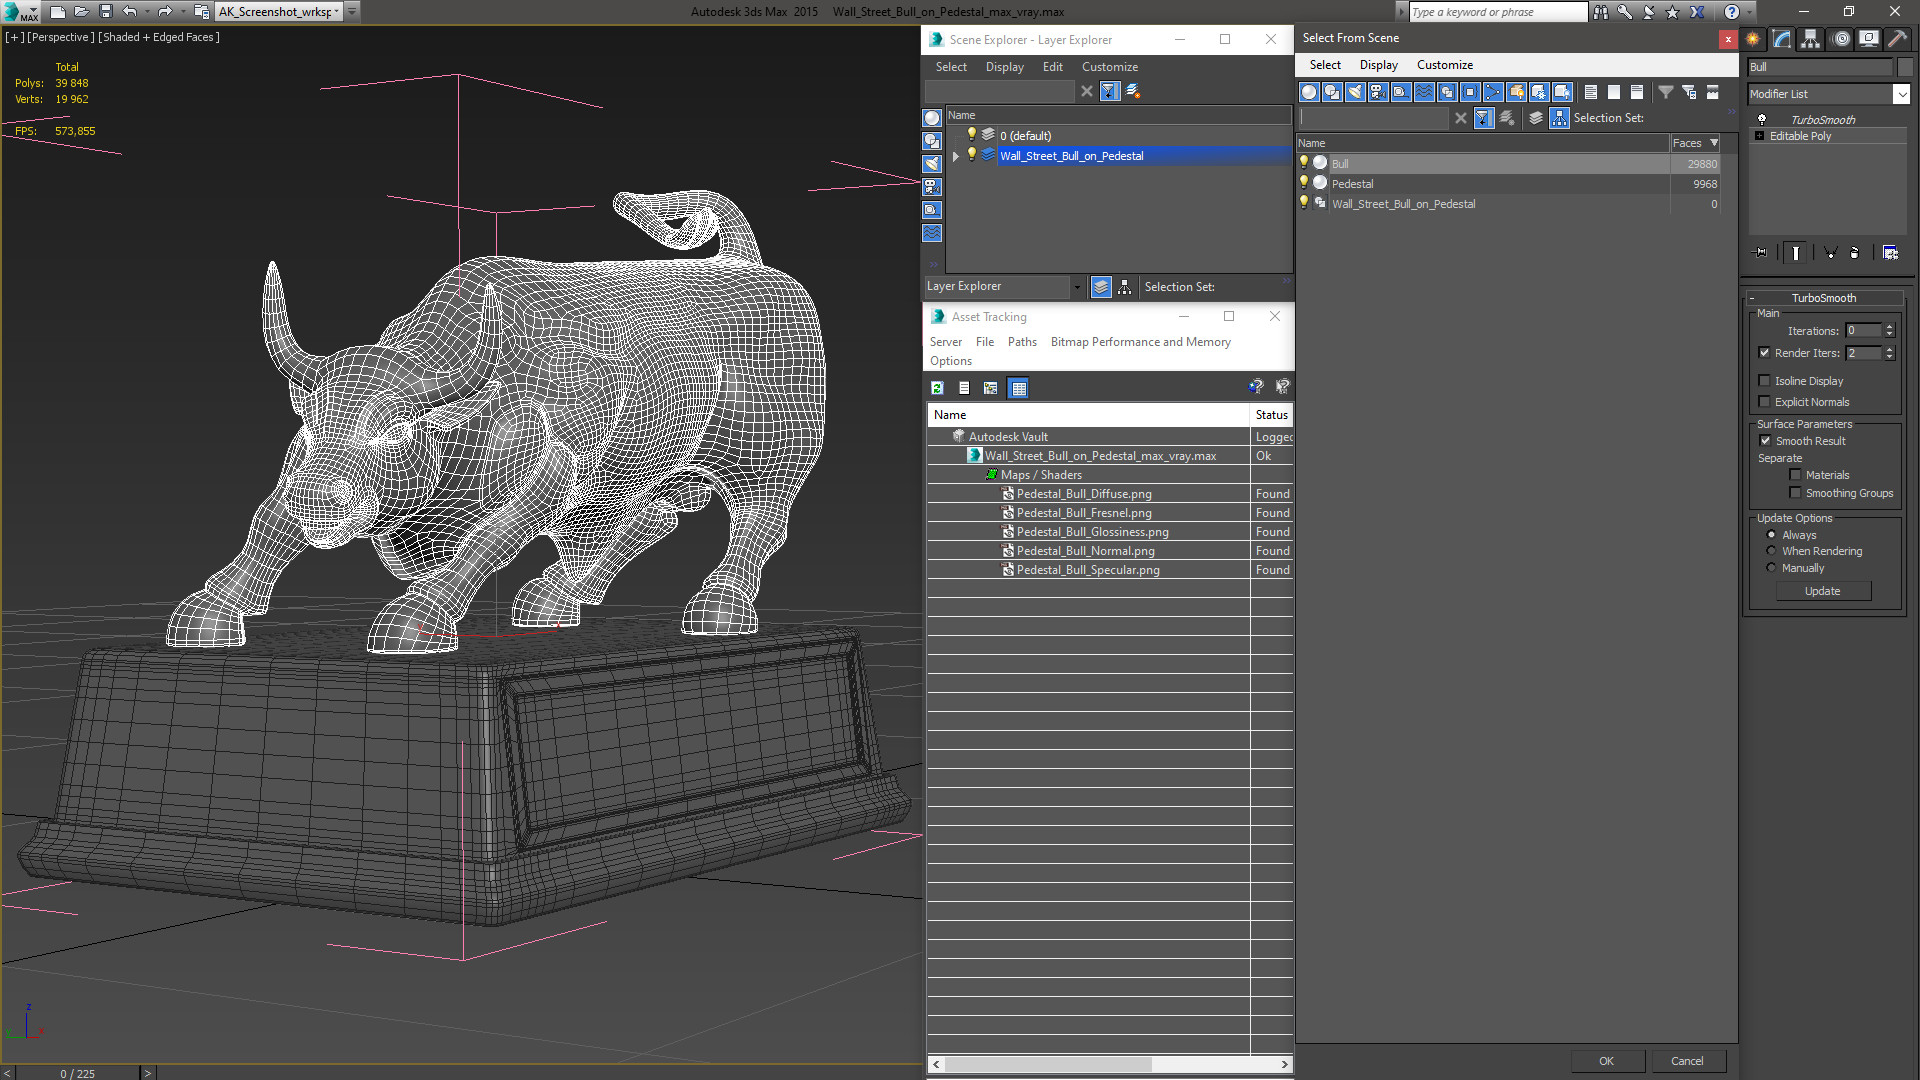Enable Isoline Display checkbox
1920x1080 pixels.
coord(1764,380)
